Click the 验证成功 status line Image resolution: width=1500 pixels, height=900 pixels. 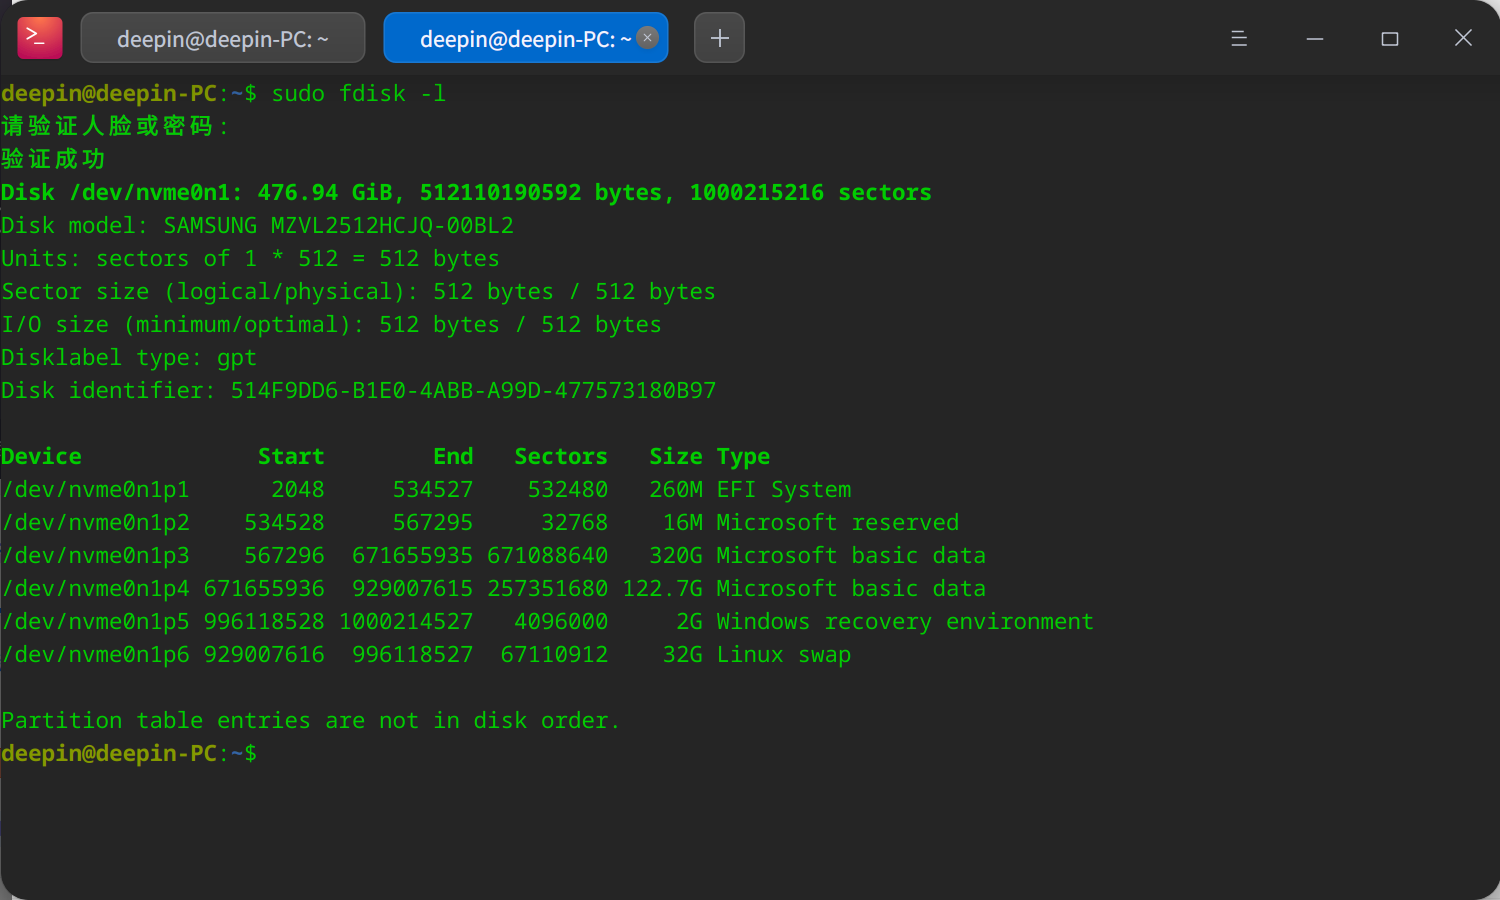pyautogui.click(x=52, y=158)
